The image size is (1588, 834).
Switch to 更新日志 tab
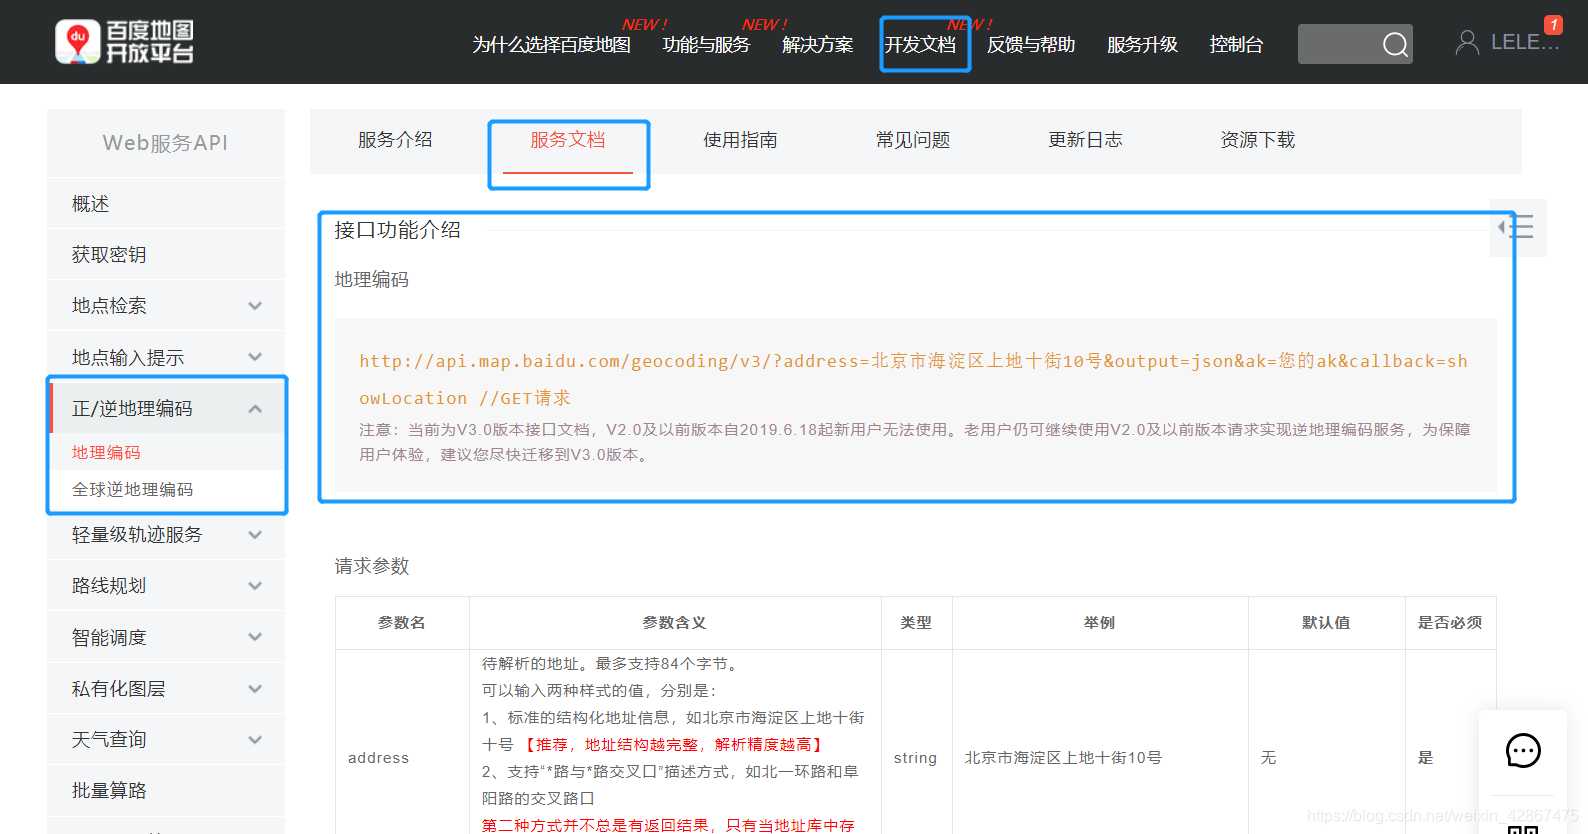point(1085,140)
